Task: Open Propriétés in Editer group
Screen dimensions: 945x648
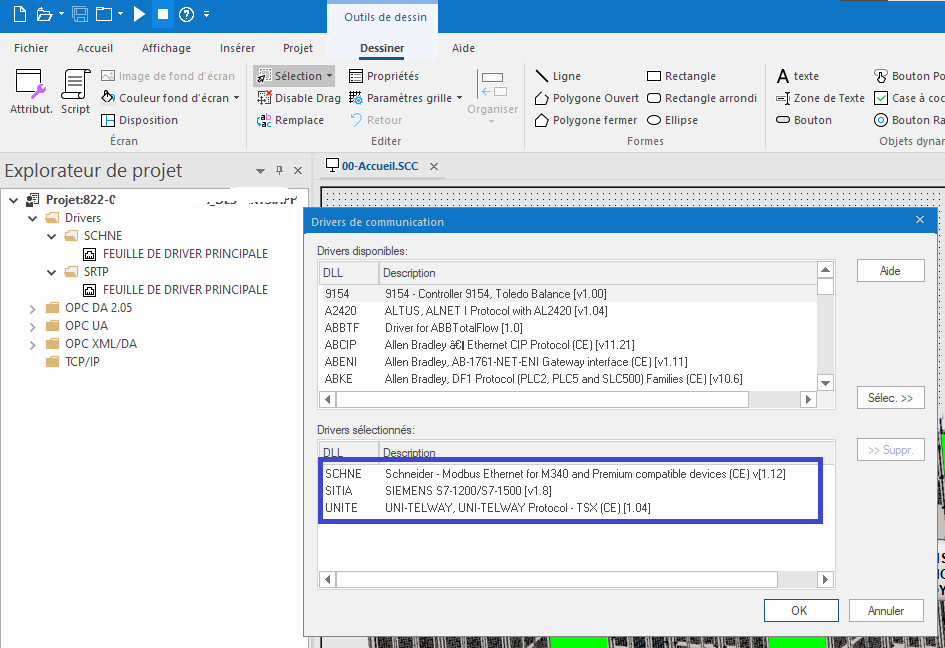Action: [384, 76]
